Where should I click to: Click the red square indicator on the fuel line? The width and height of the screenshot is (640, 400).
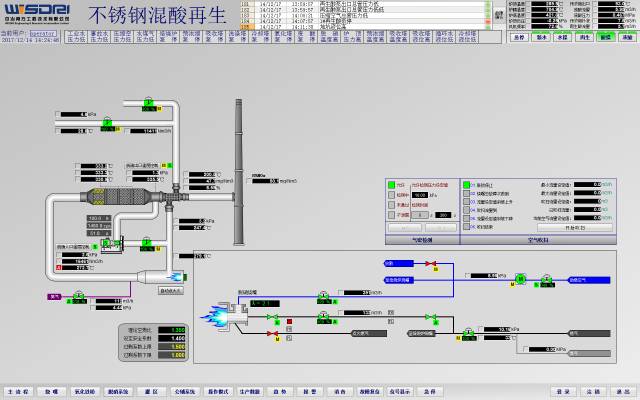coord(289,321)
